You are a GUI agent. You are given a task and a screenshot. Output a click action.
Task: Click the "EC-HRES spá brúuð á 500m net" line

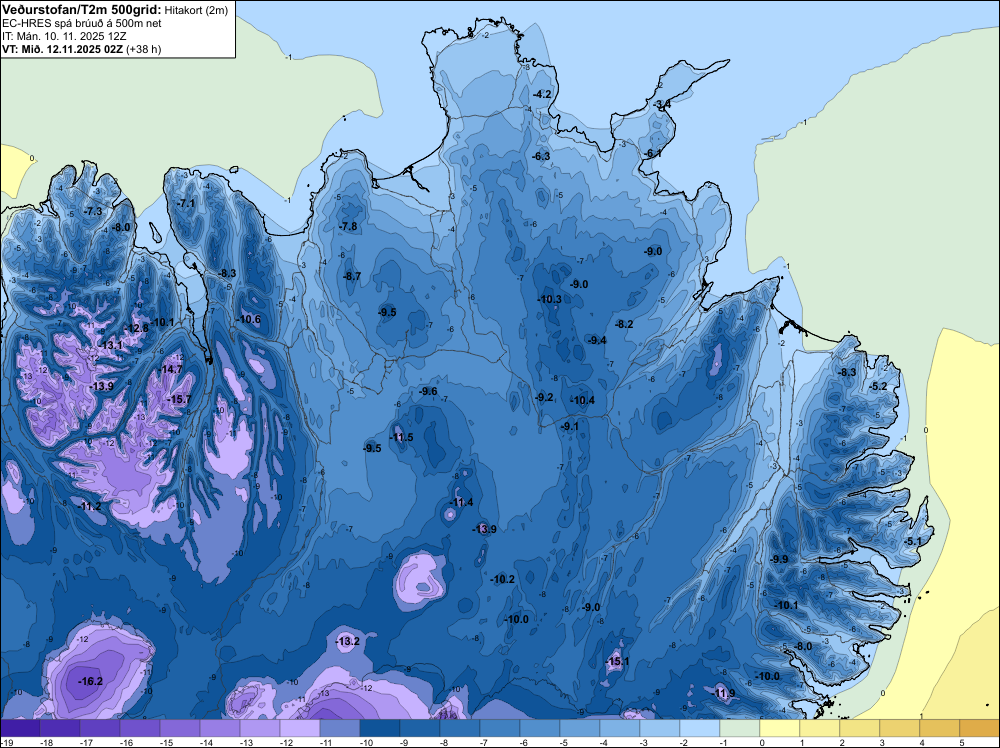pyautogui.click(x=82, y=24)
